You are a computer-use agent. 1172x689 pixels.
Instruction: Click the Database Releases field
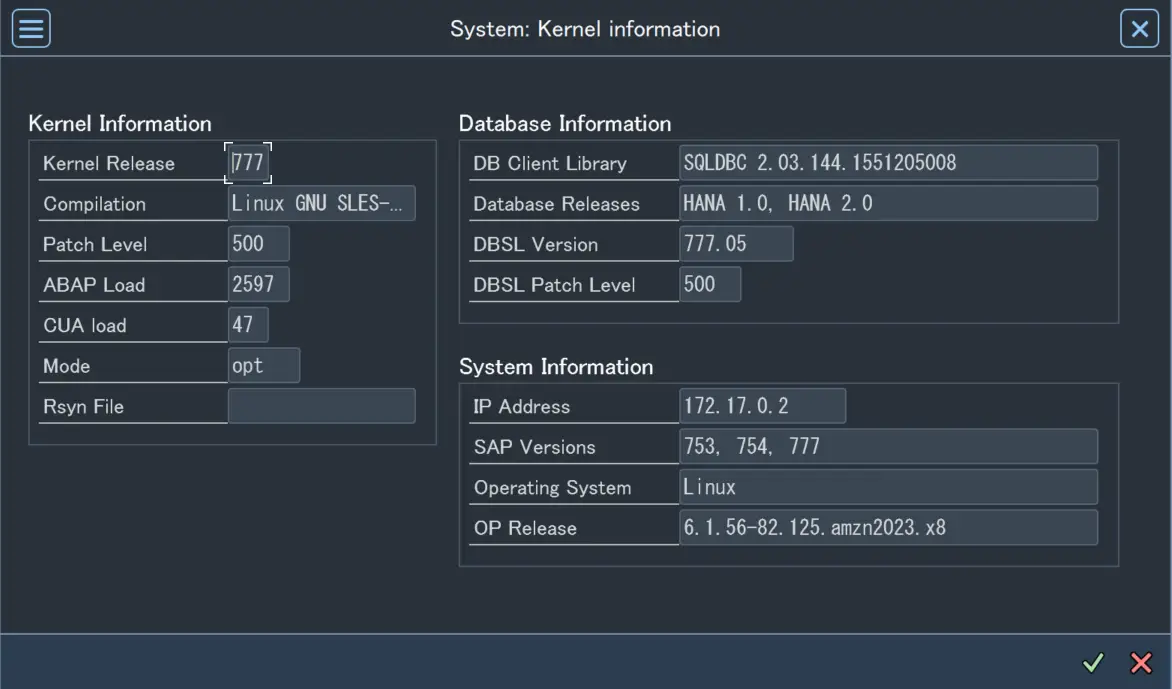889,203
